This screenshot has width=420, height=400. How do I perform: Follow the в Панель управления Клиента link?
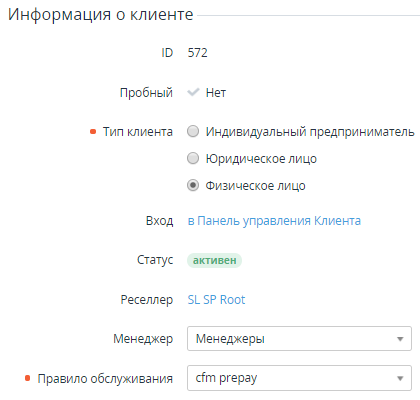(274, 221)
